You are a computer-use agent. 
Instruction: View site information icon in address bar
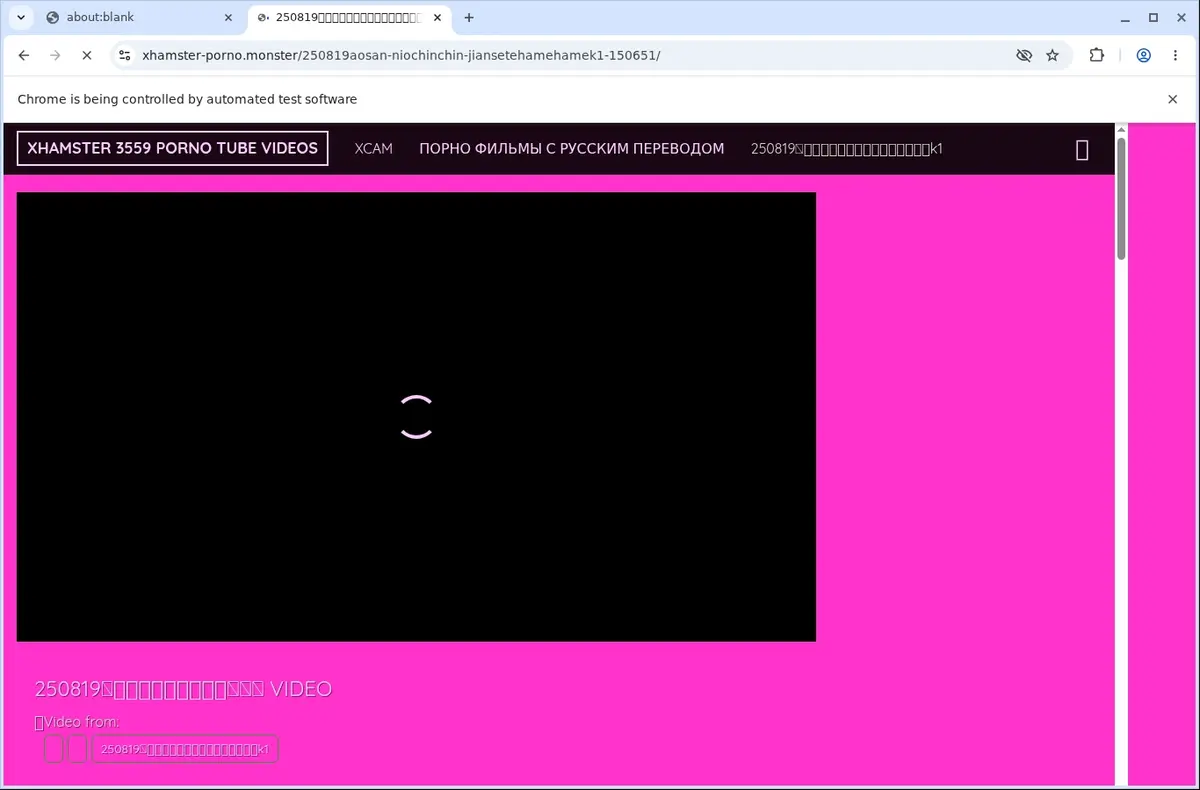124,56
